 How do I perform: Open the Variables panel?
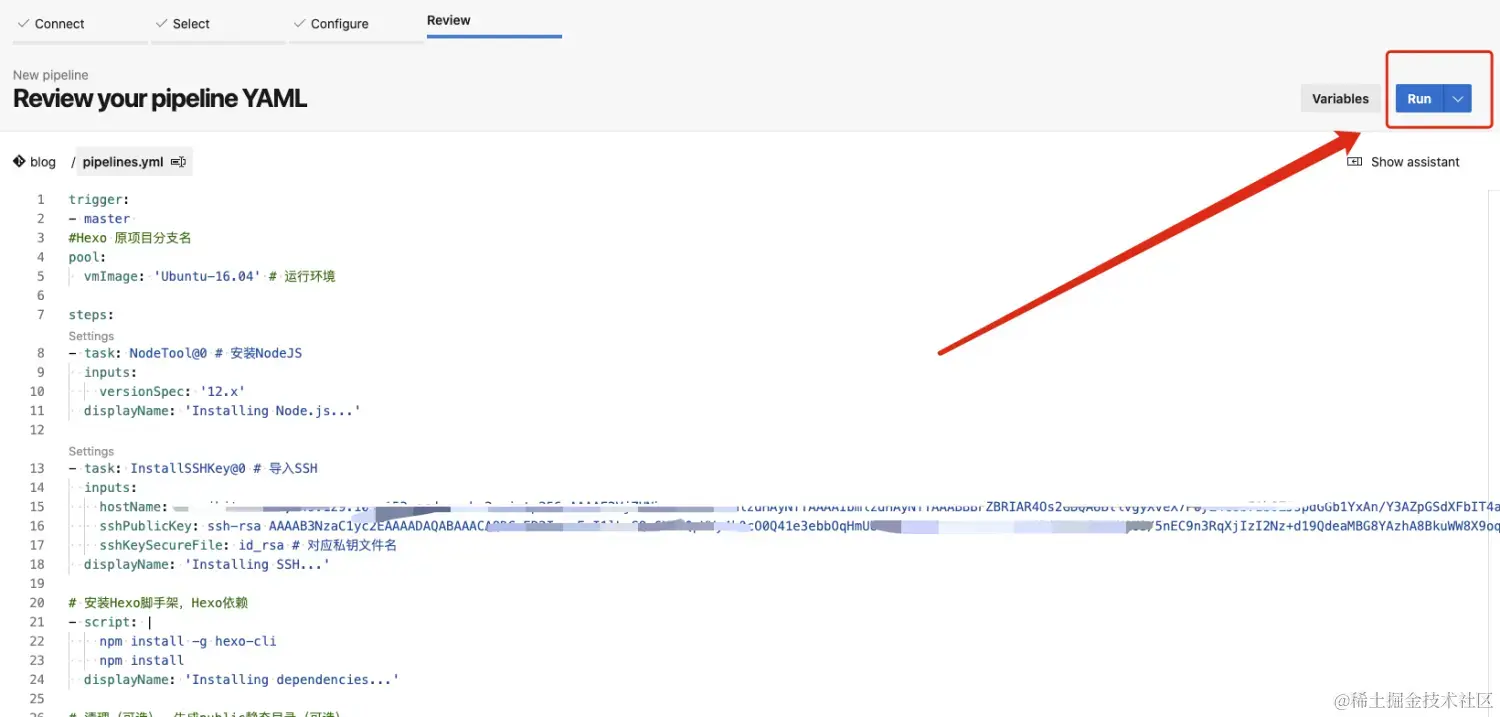(x=1340, y=98)
